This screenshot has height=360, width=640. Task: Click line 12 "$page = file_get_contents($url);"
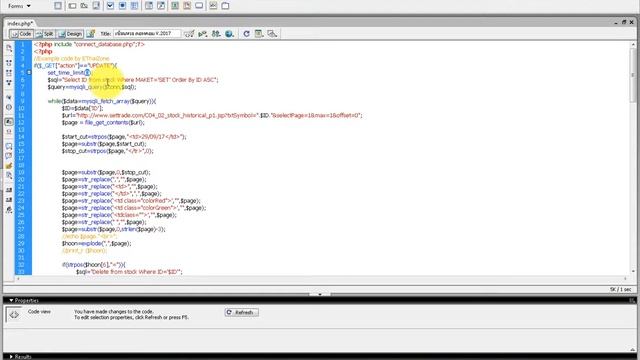tap(103, 122)
